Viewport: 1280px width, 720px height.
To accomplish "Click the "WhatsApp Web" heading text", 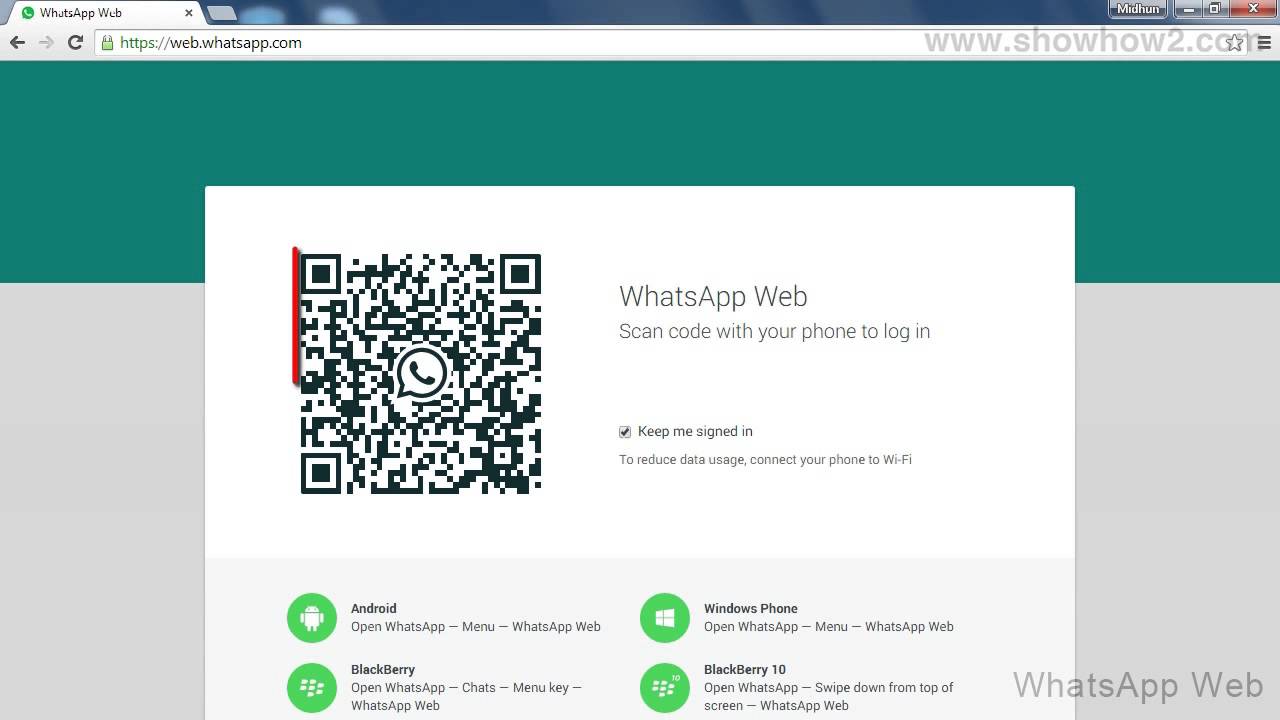I will (x=713, y=297).
